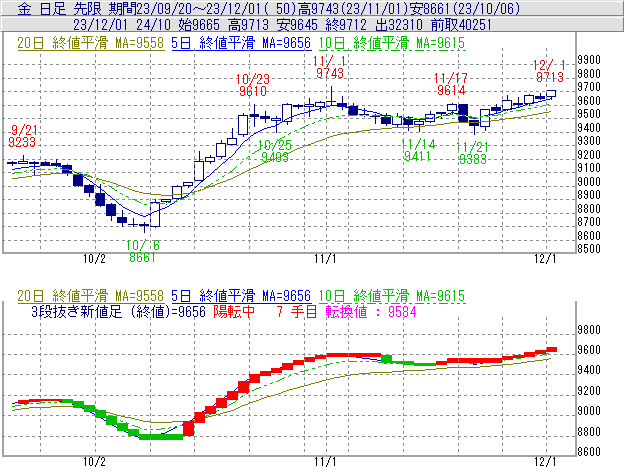This screenshot has width=624, height=475.
Task: Click the 金 日足 先限 chart title
Action: pyautogui.click(x=46, y=8)
